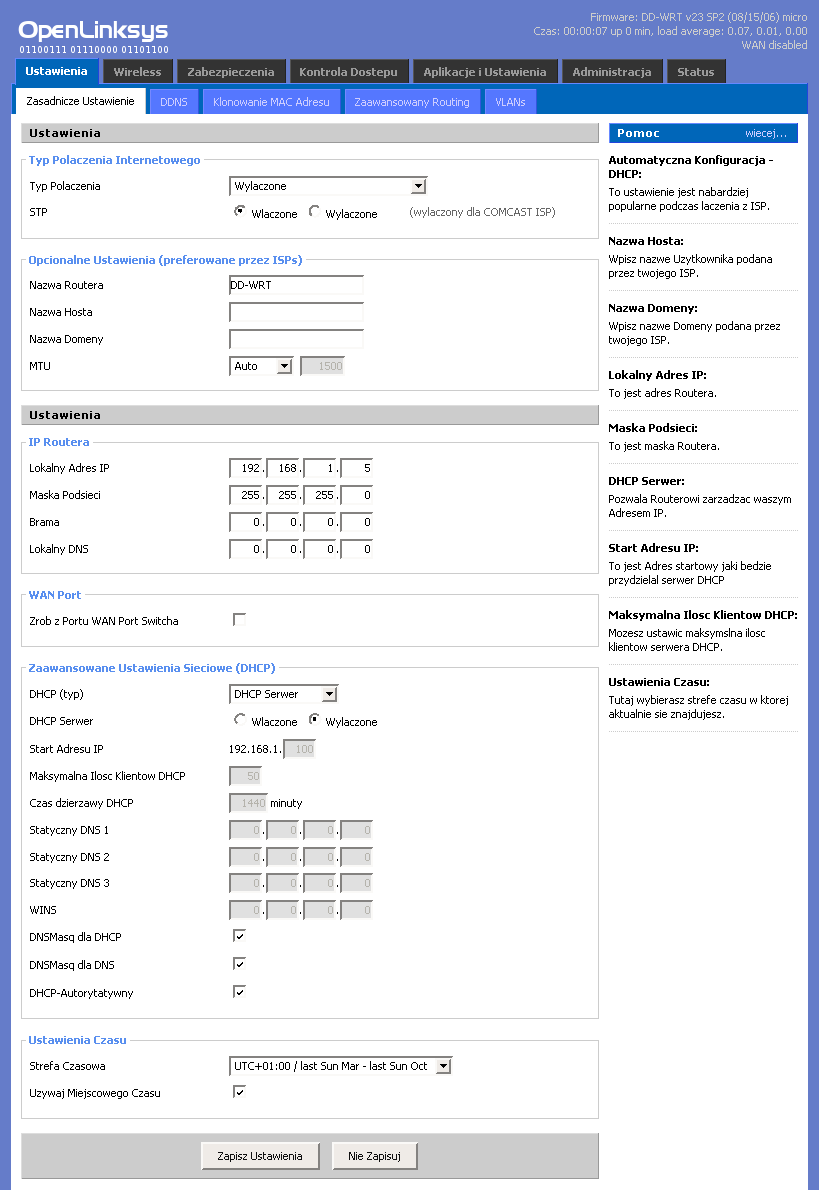Click the 'Ustawienia Czasu:' help heading
This screenshot has width=819, height=1190.
(659, 682)
